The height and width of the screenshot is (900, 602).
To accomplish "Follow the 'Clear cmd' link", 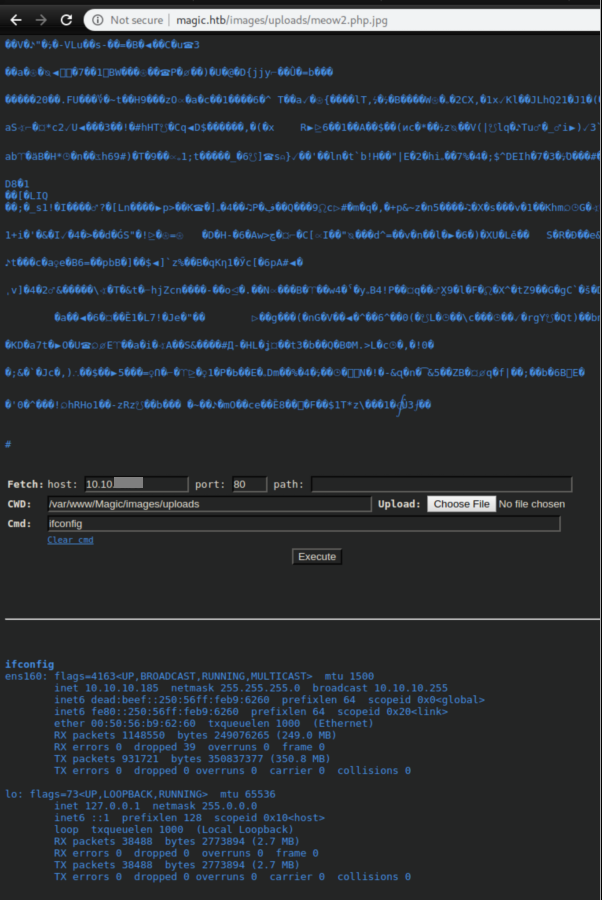I will click(70, 540).
